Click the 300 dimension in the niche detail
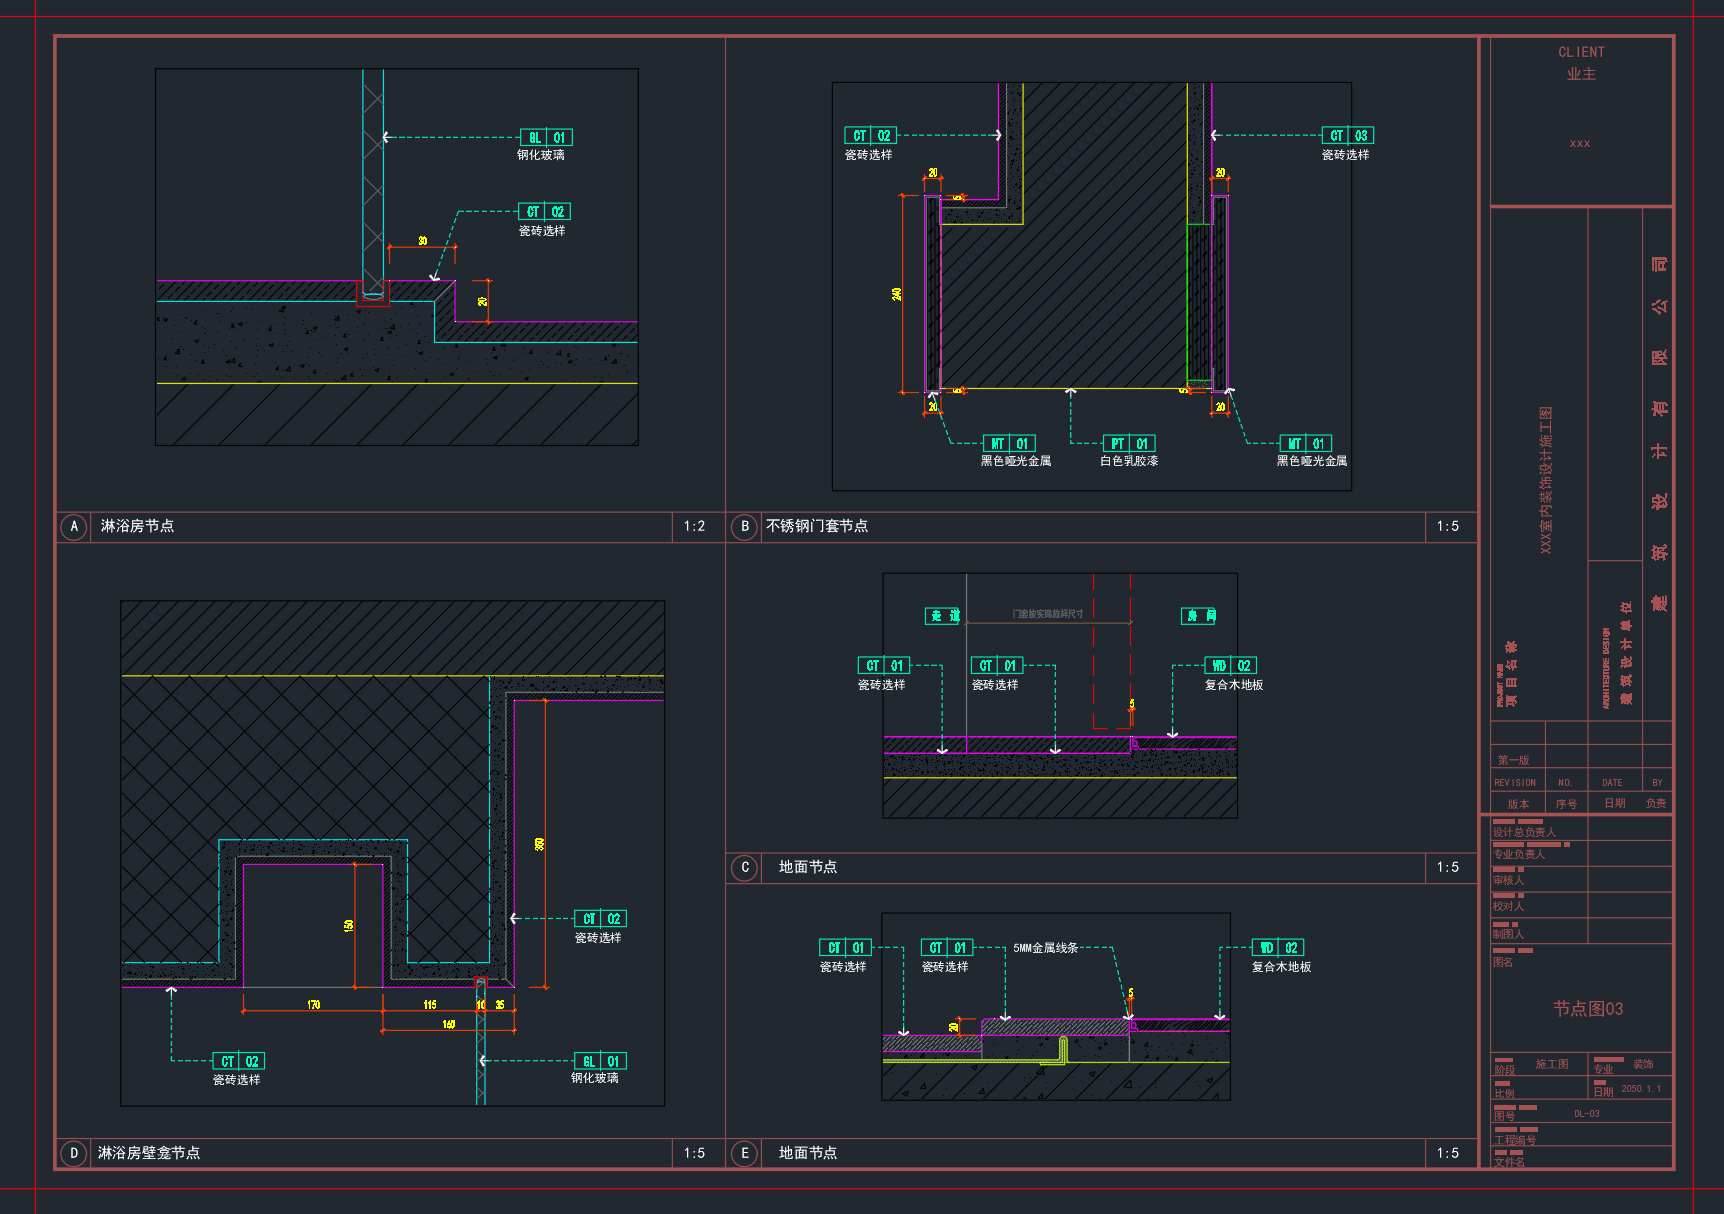Viewport: 1724px width, 1214px height. tap(540, 844)
